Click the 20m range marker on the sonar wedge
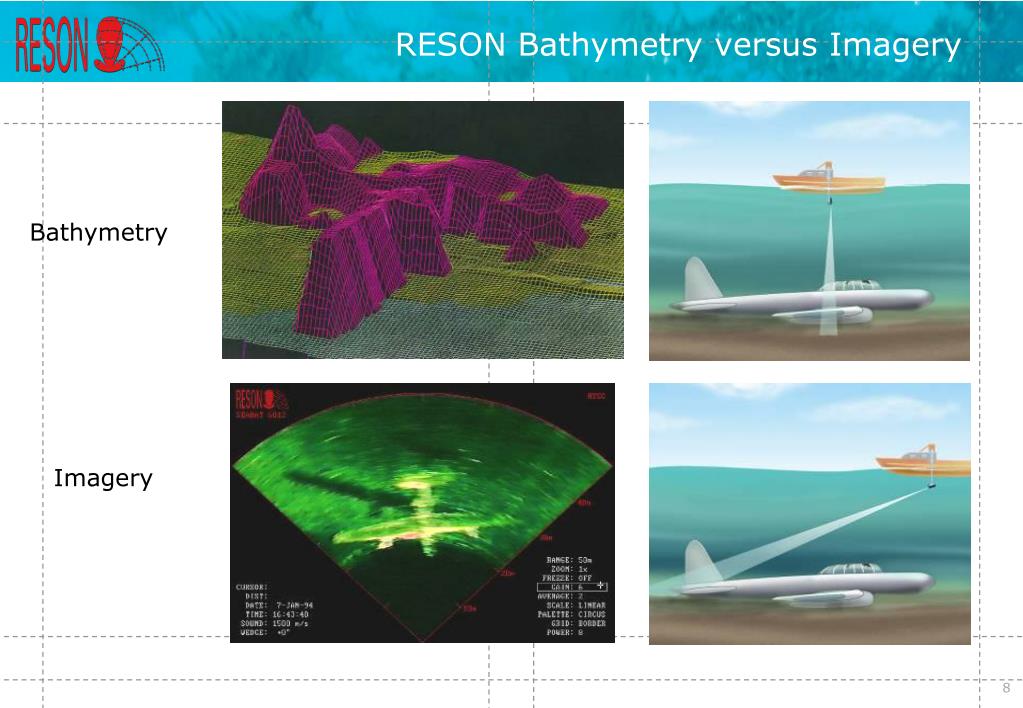This screenshot has width=1023, height=708. pyautogui.click(x=507, y=573)
